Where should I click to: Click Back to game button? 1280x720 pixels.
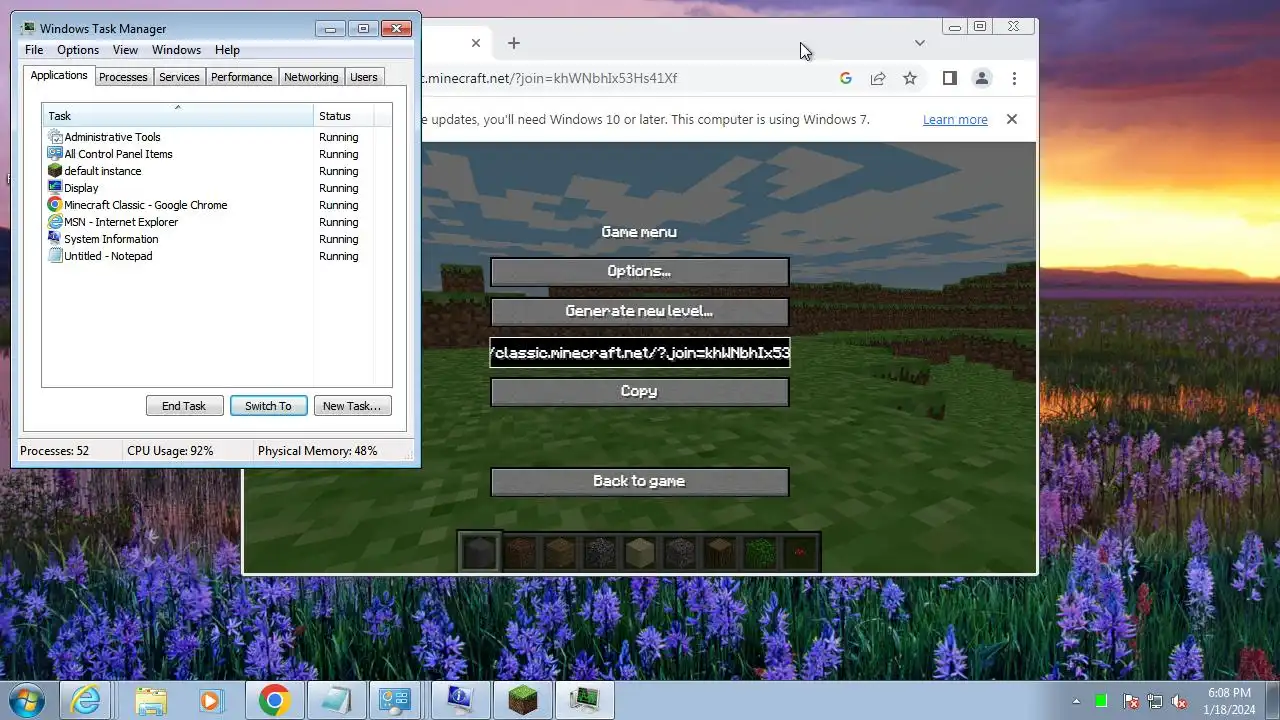click(x=639, y=481)
